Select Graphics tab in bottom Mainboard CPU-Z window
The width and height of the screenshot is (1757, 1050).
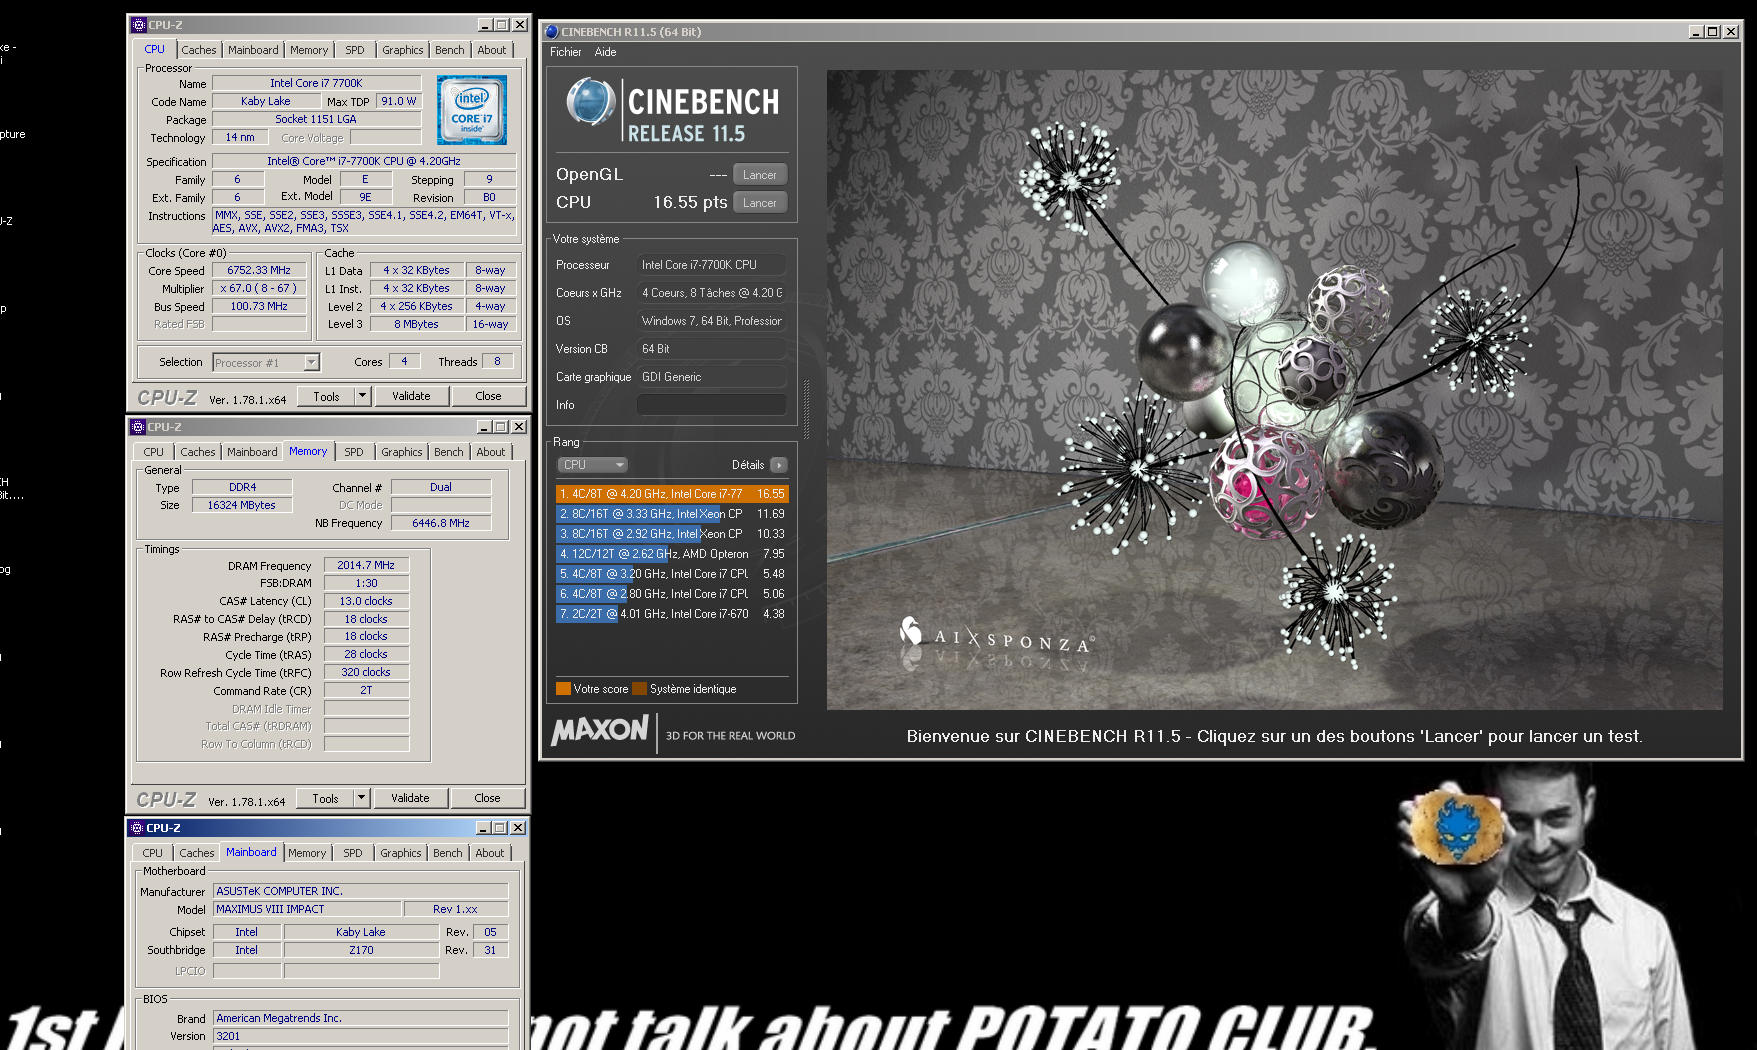point(401,853)
